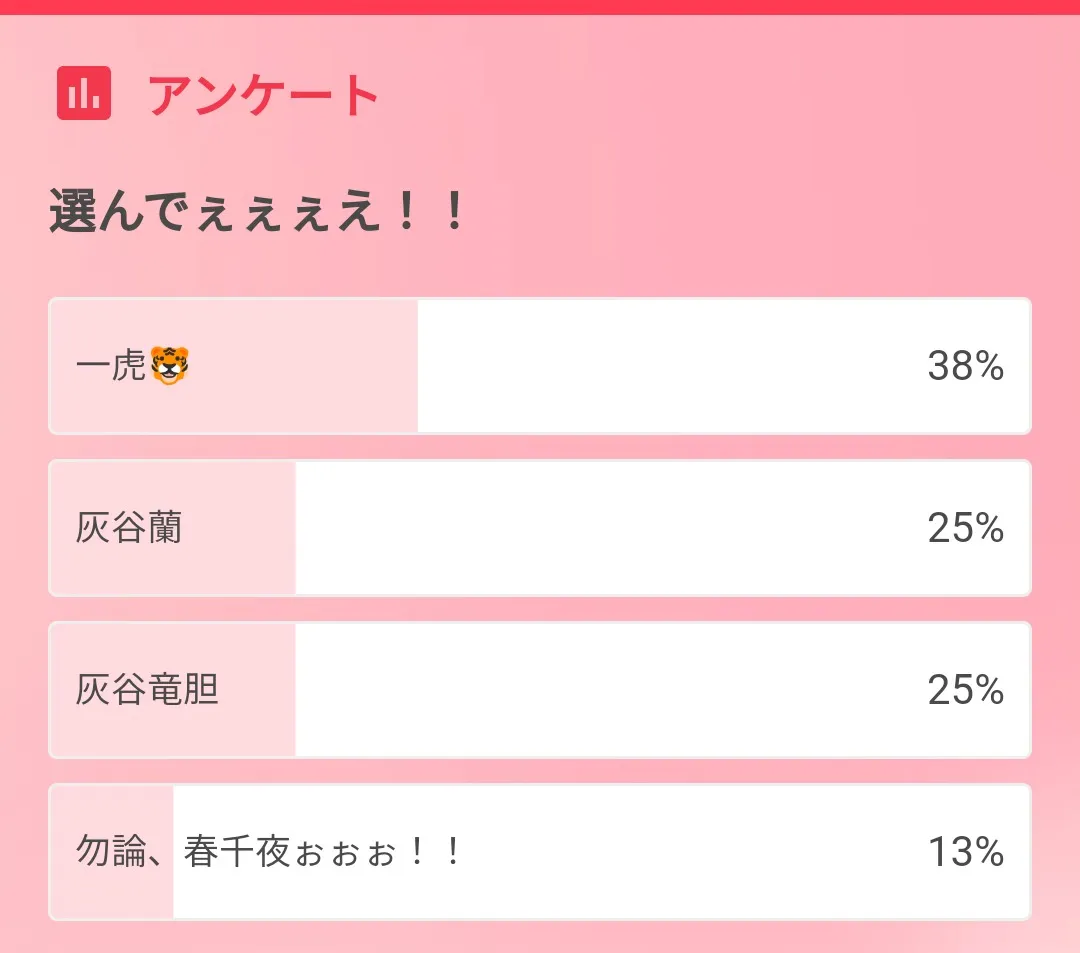
Task: Choose the 灰谷竜胆 poll option label
Action: point(147,690)
